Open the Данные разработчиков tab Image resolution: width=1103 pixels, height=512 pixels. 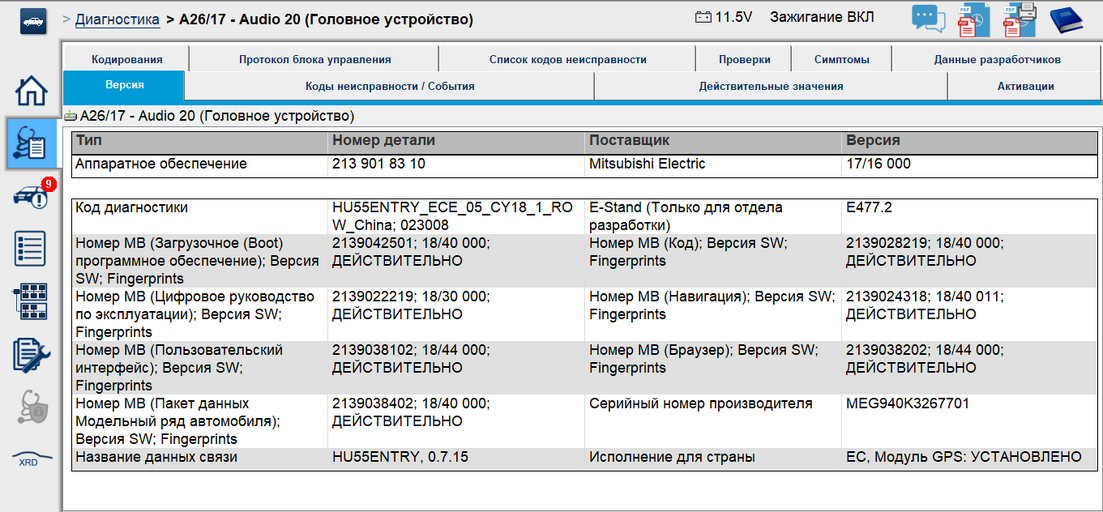[997, 60]
